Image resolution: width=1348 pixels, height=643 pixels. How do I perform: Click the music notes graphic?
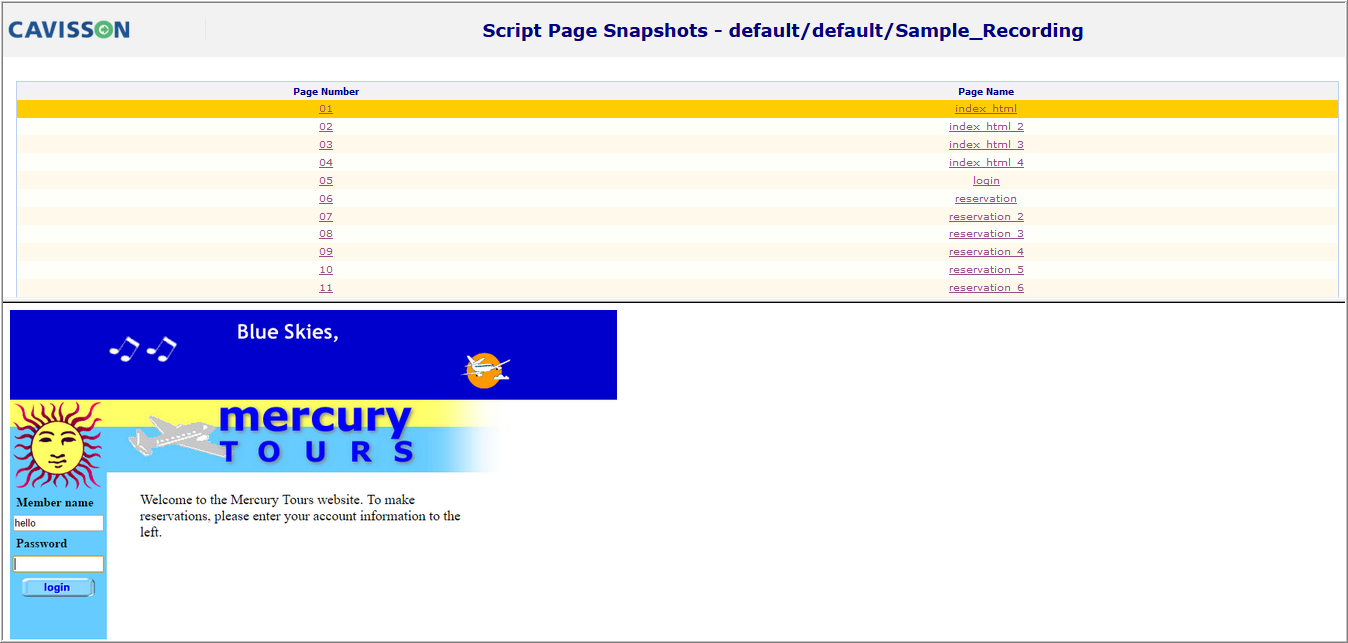coord(142,349)
